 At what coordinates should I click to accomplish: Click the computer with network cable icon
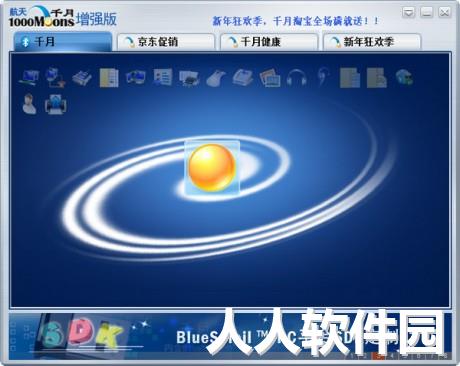[55, 77]
